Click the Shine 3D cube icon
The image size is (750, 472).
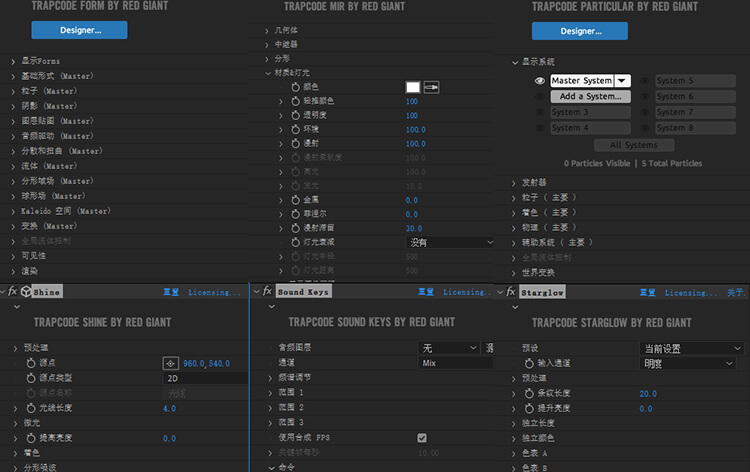point(26,291)
